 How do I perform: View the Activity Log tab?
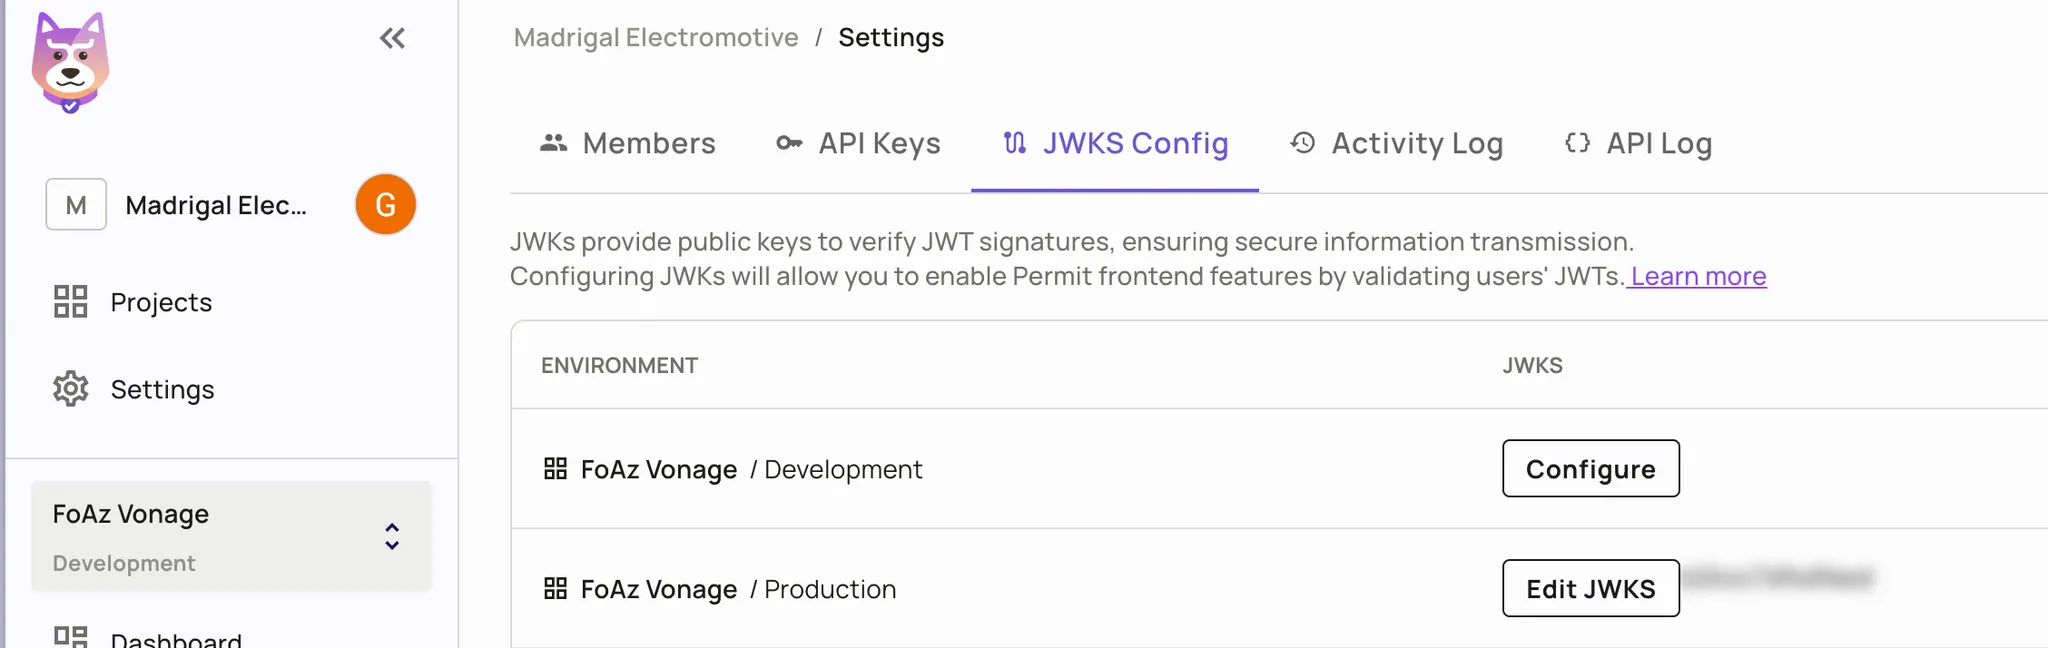1416,143
